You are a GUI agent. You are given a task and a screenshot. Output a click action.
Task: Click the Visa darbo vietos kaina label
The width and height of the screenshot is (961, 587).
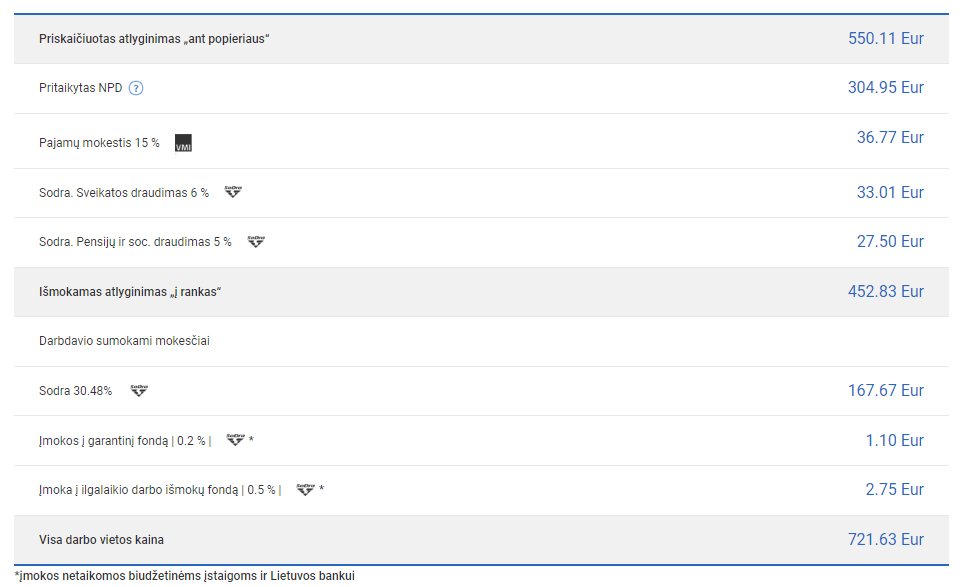101,540
